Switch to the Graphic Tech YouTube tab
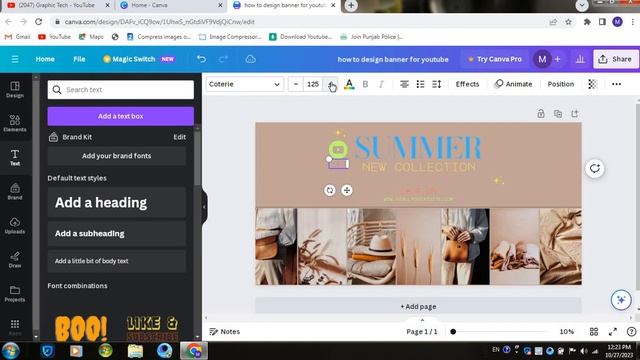This screenshot has width=640, height=360. [x=56, y=5]
